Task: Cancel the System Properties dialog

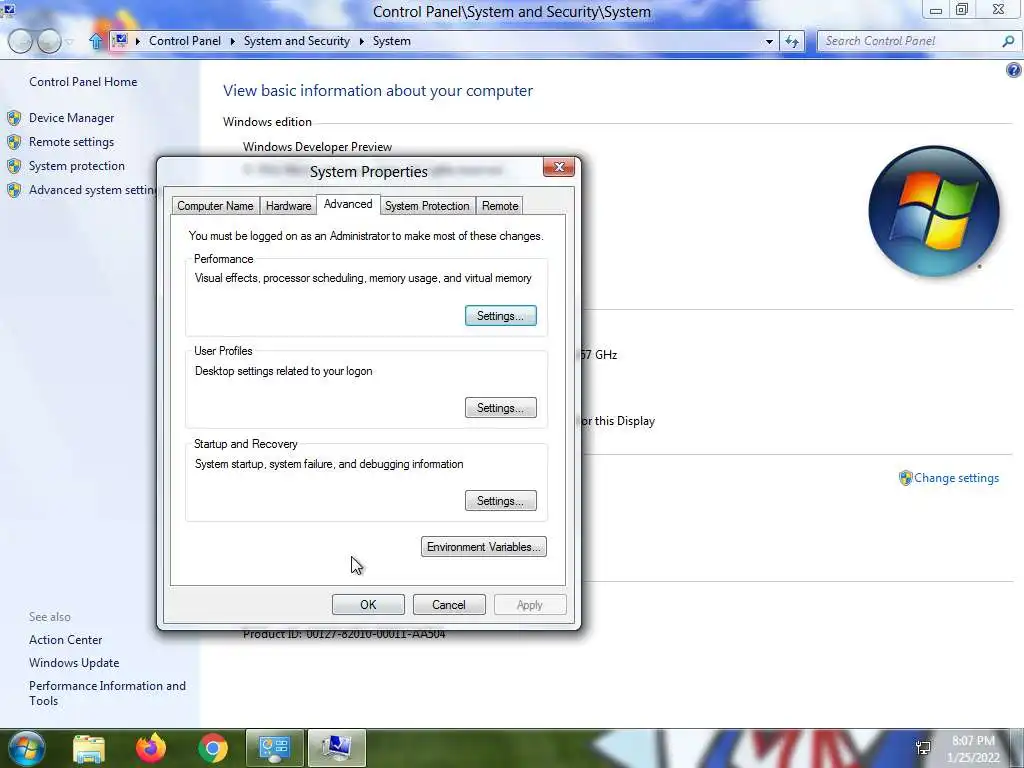Action: point(449,605)
